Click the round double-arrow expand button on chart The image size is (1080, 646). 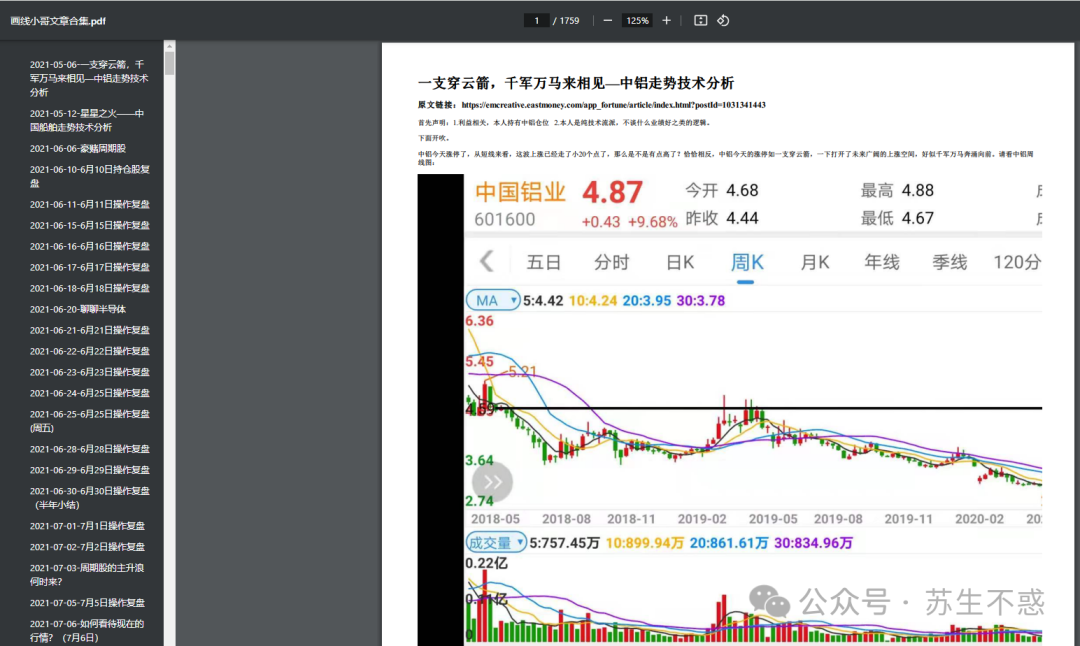(492, 482)
